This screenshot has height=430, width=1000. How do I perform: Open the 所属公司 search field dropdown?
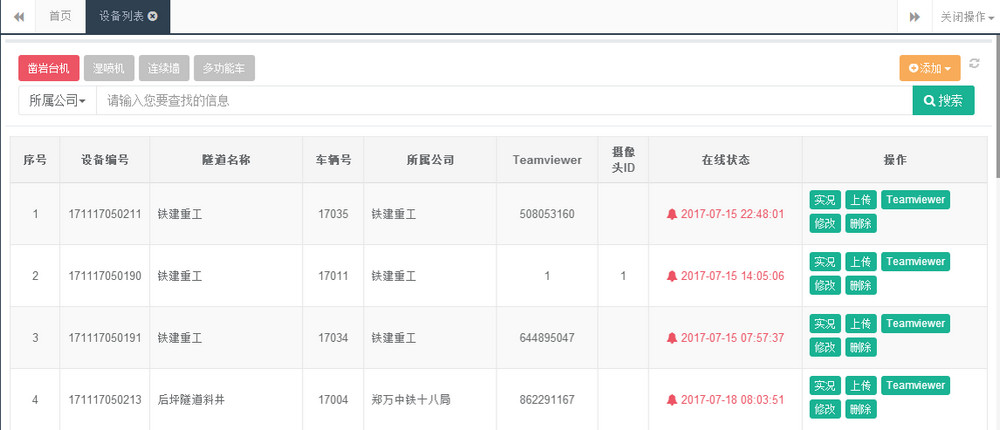(57, 100)
